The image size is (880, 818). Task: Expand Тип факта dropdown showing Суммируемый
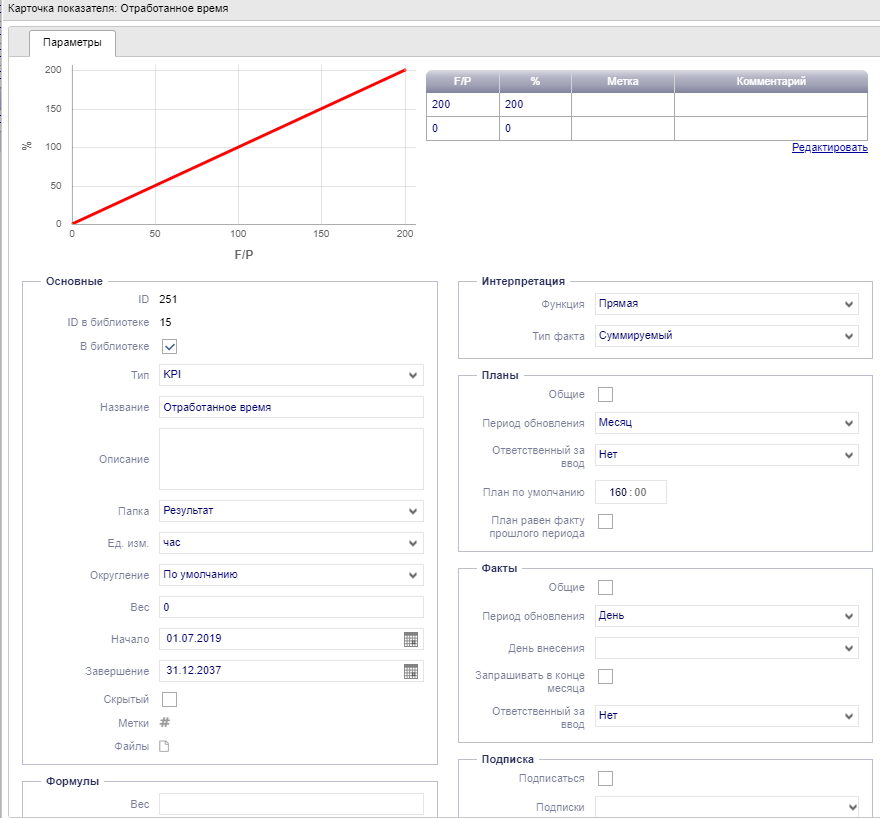[726, 336]
